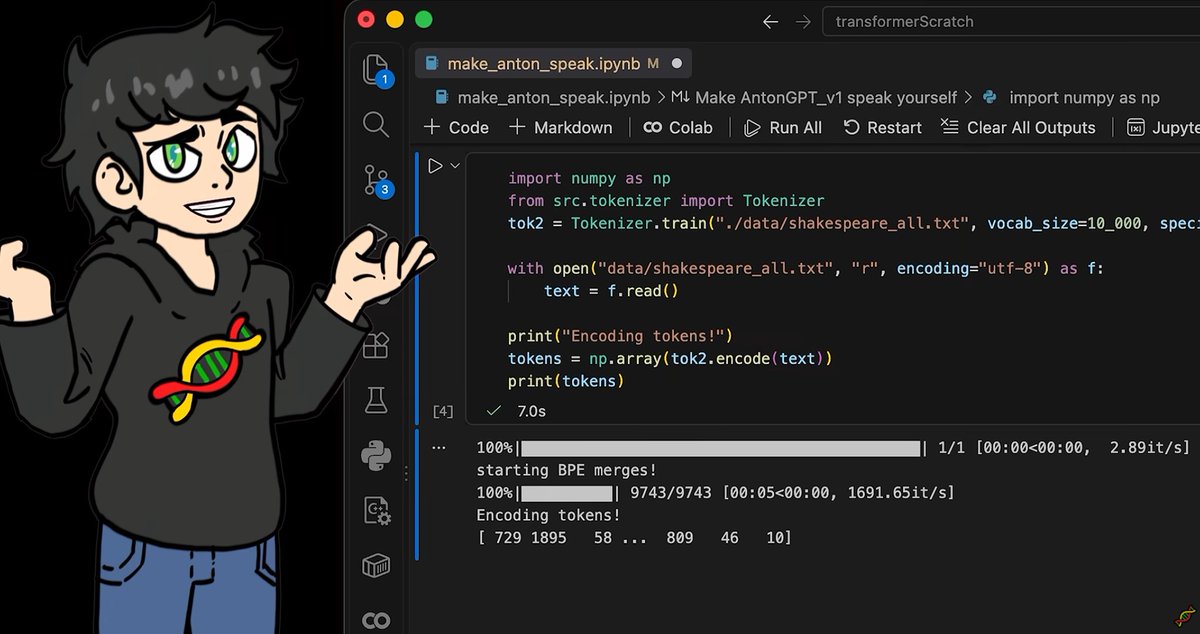Click the code line 'print(tokens)'
Viewport: 1200px width, 634px height.
pyautogui.click(x=566, y=381)
